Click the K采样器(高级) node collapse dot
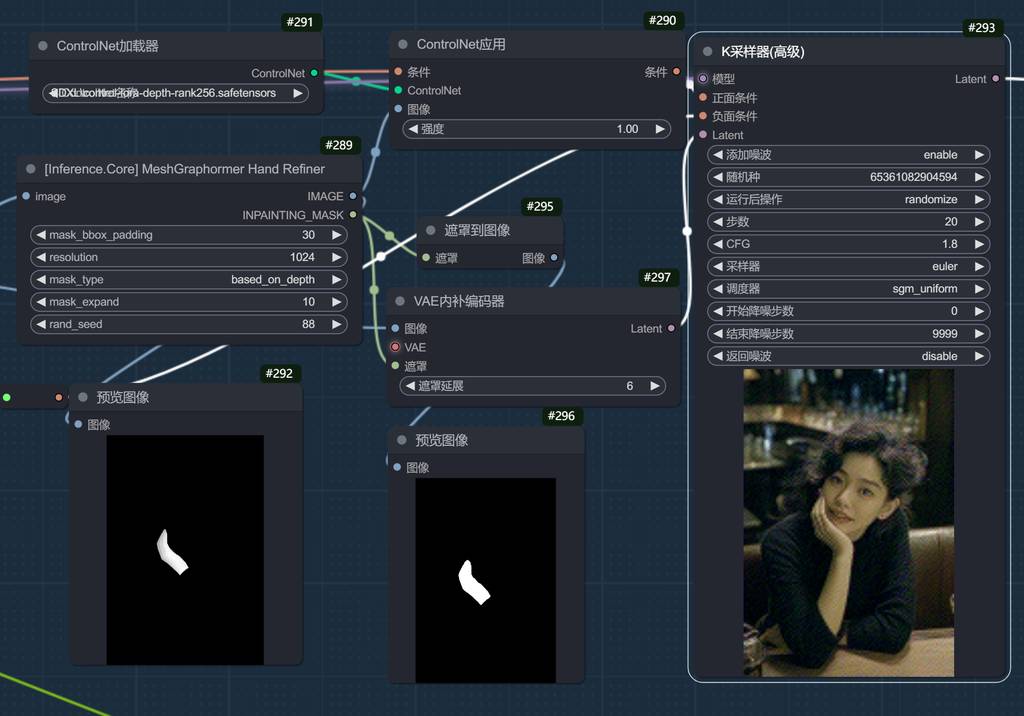Screen dimensions: 1024x716 point(707,52)
